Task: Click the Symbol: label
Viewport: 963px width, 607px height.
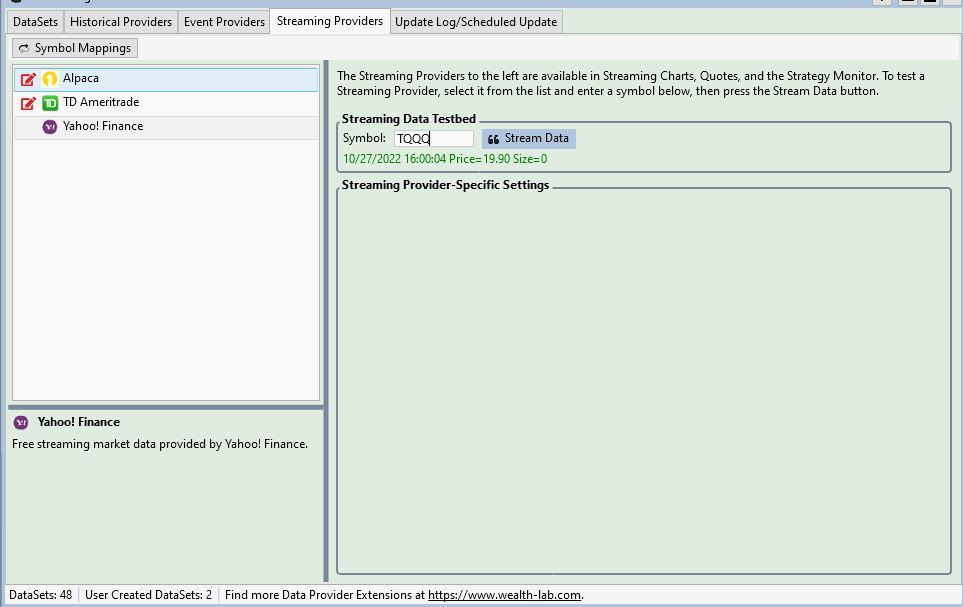Action: tap(364, 138)
